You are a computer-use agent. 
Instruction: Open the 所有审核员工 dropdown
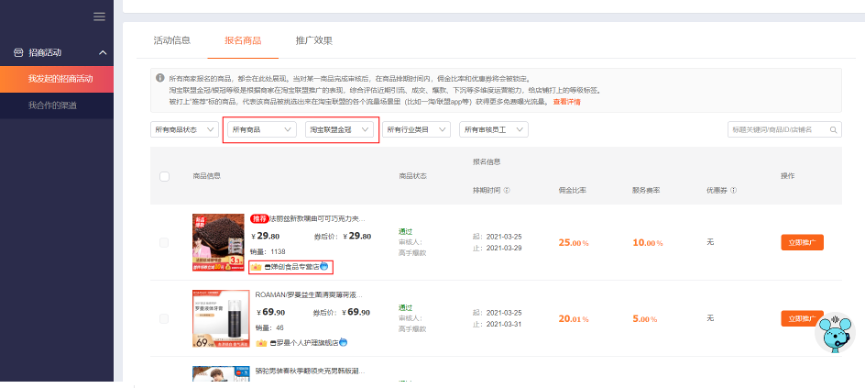coord(494,129)
